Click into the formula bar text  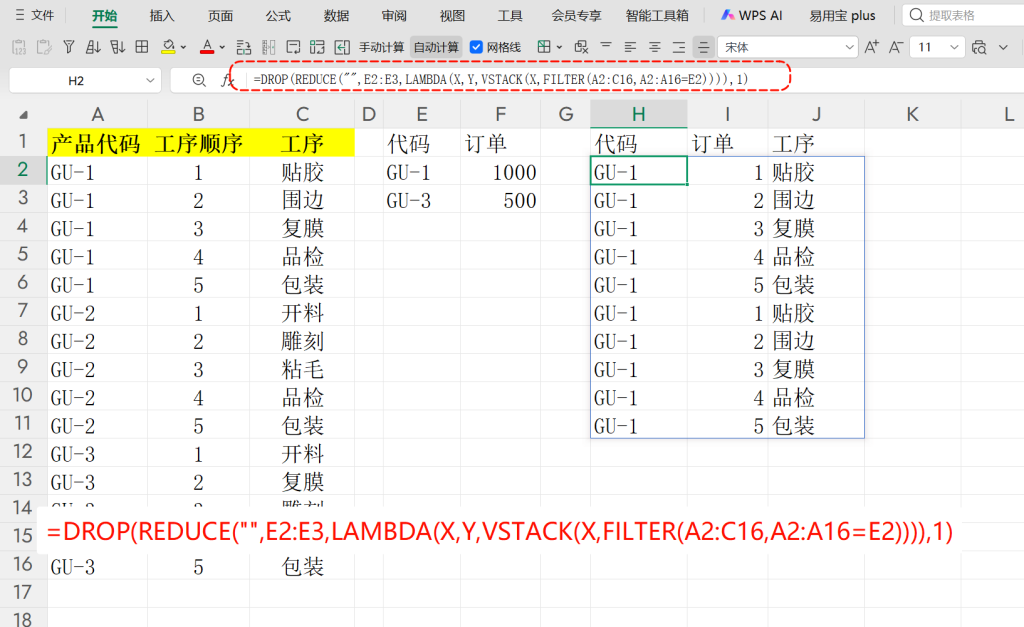[x=500, y=80]
